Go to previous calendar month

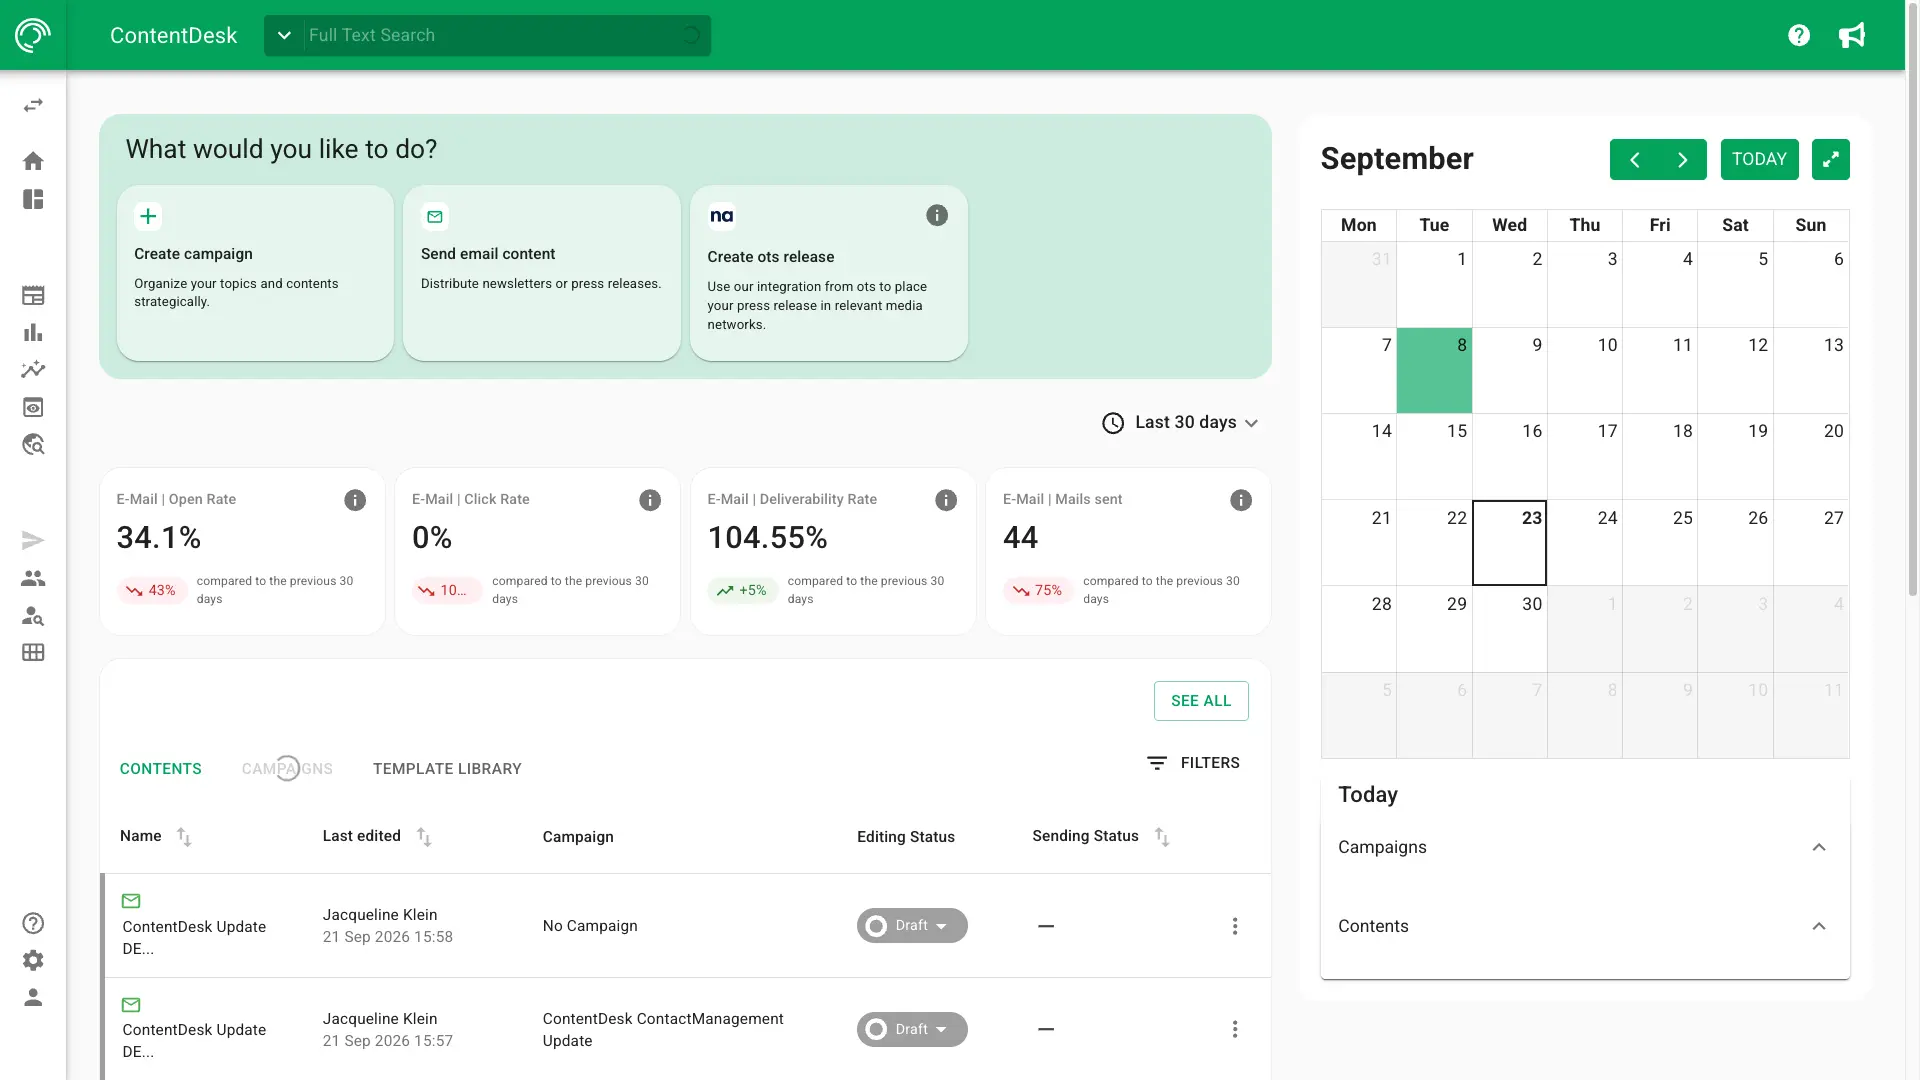(1635, 159)
